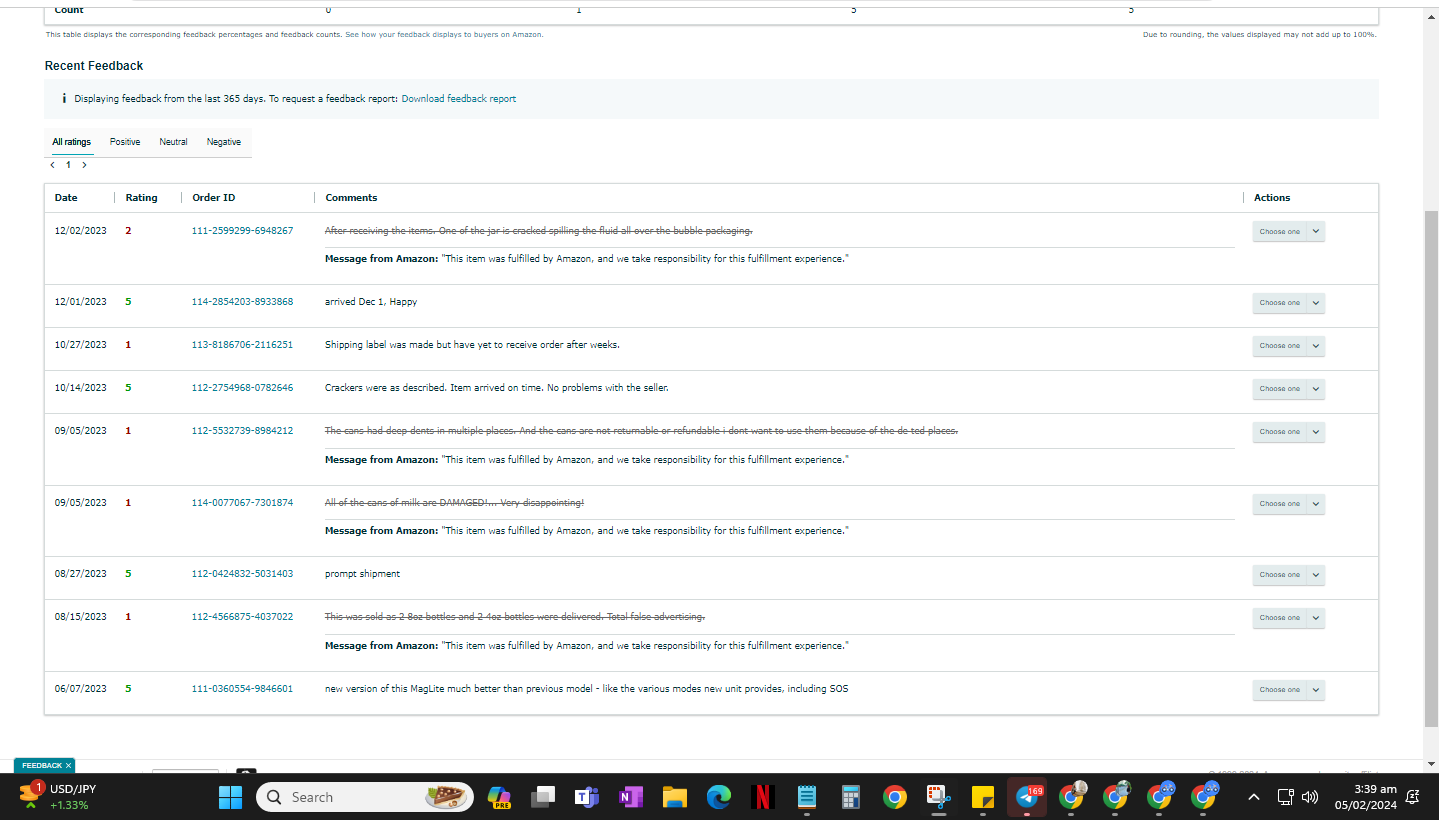Launch OneNote from taskbar

pos(631,797)
